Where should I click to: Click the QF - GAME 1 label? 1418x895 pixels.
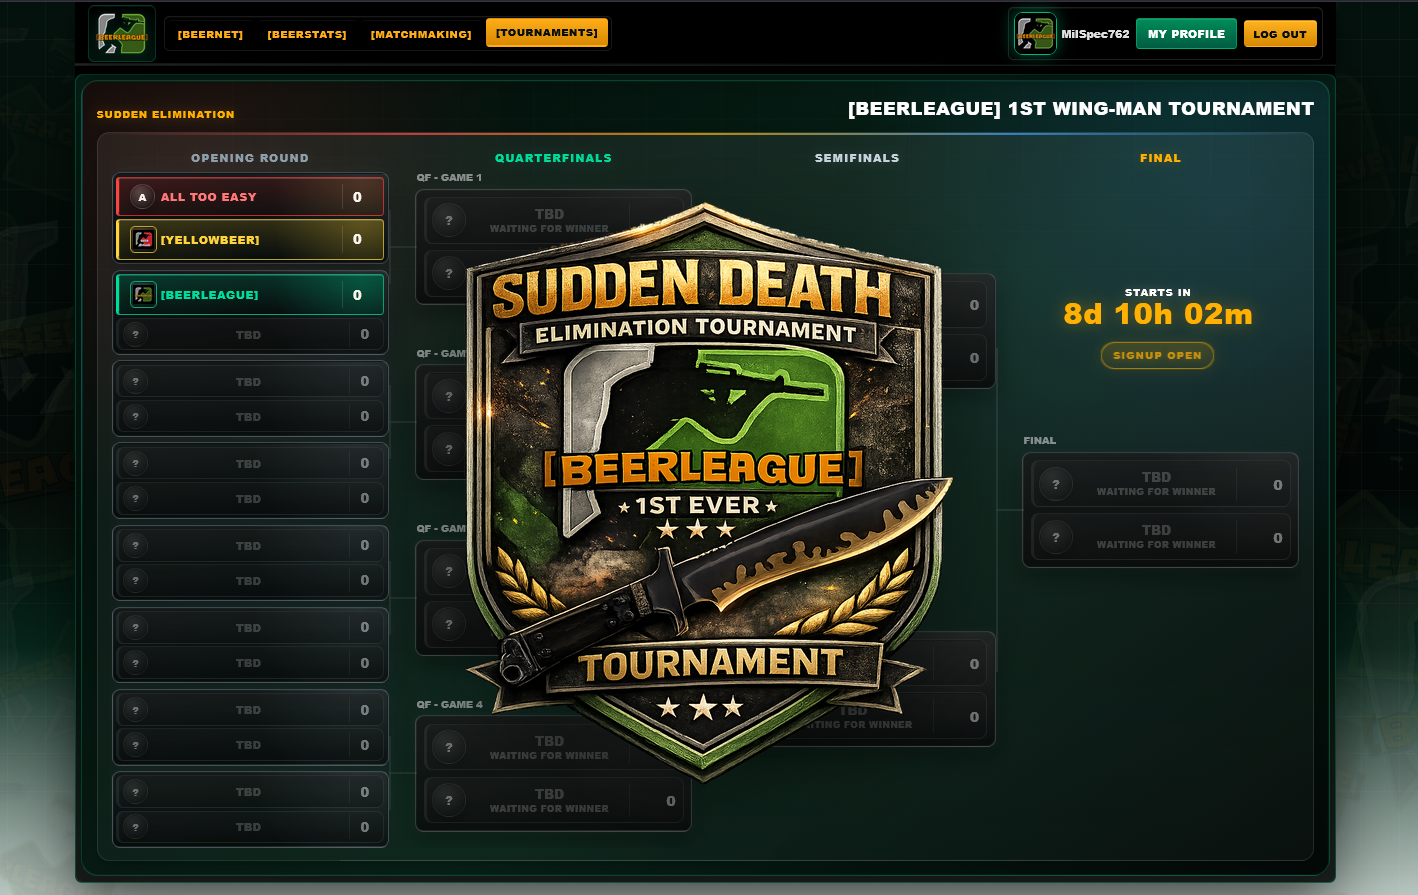click(x=449, y=178)
